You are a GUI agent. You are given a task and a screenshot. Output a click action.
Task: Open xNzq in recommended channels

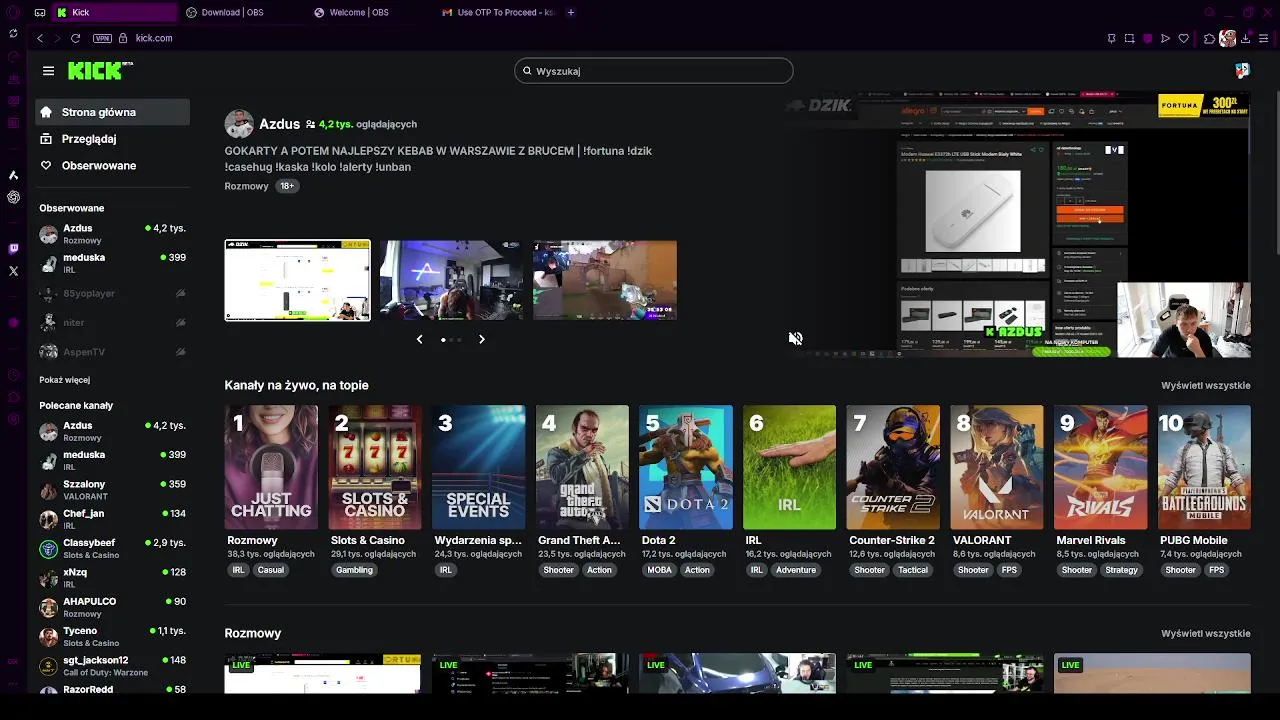112,578
